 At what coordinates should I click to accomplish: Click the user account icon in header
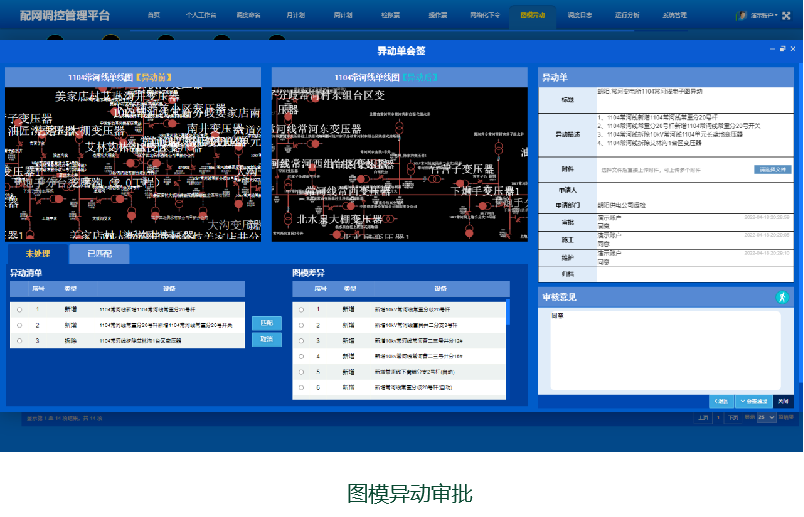741,16
